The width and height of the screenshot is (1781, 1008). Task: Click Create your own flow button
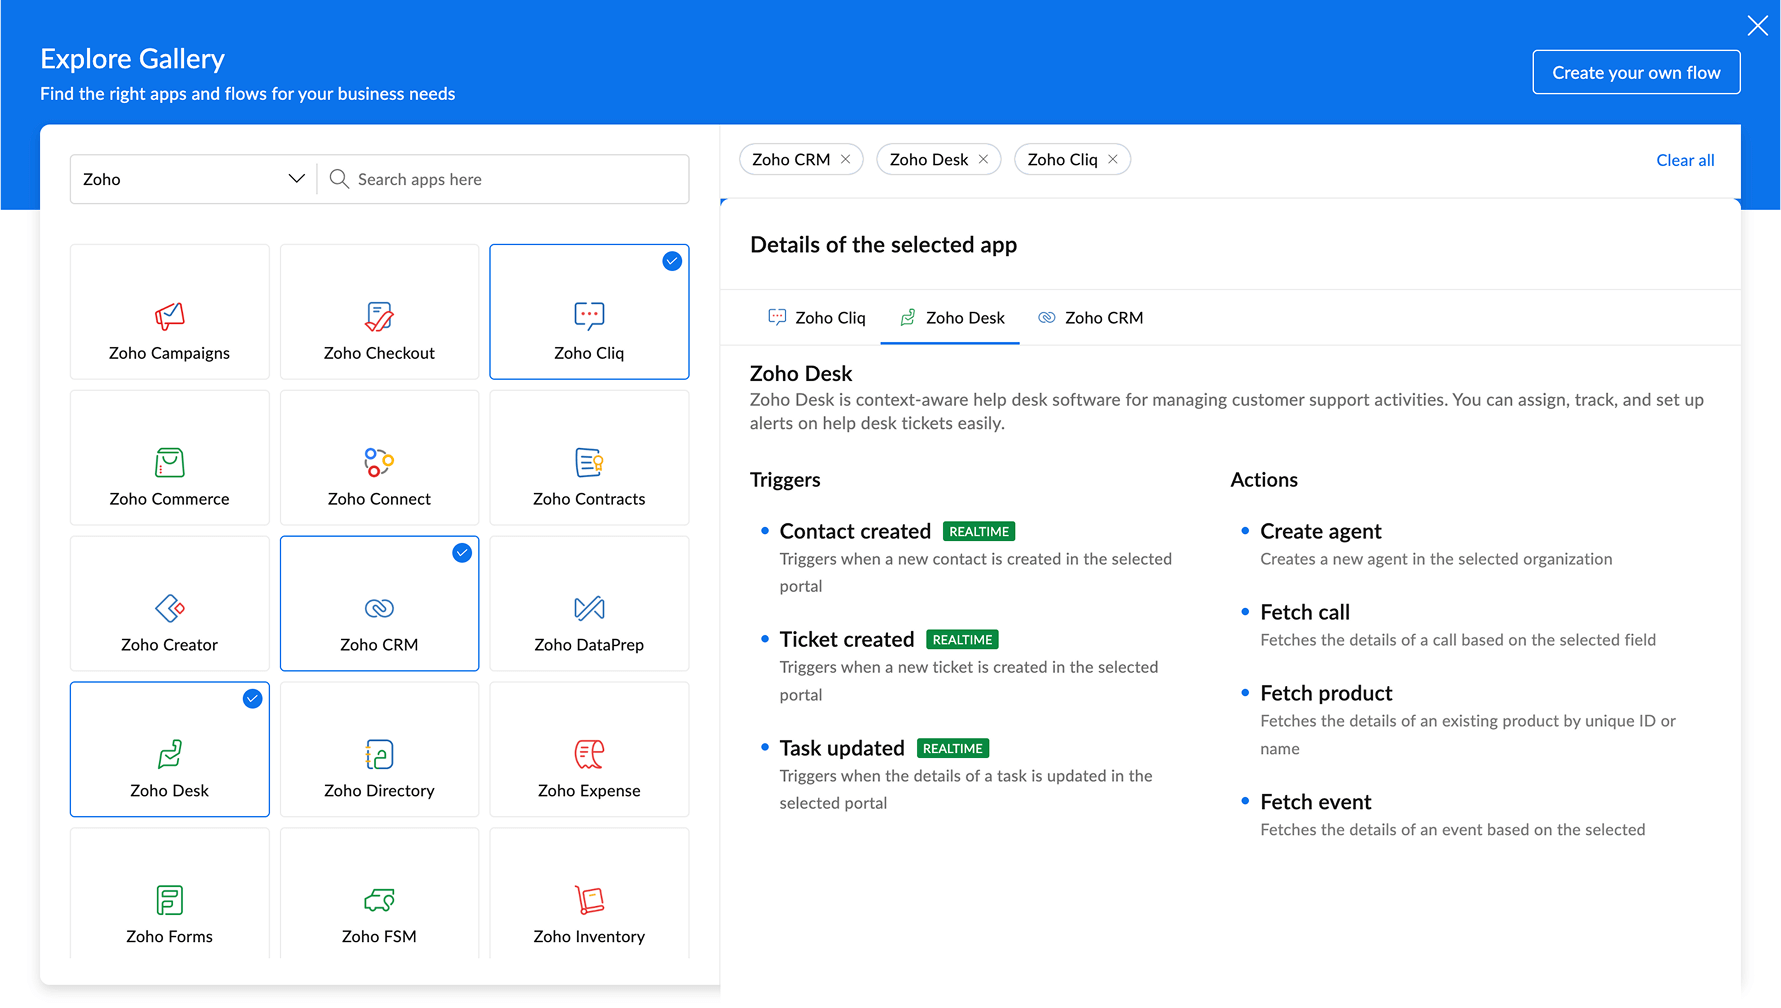pyautogui.click(x=1635, y=72)
